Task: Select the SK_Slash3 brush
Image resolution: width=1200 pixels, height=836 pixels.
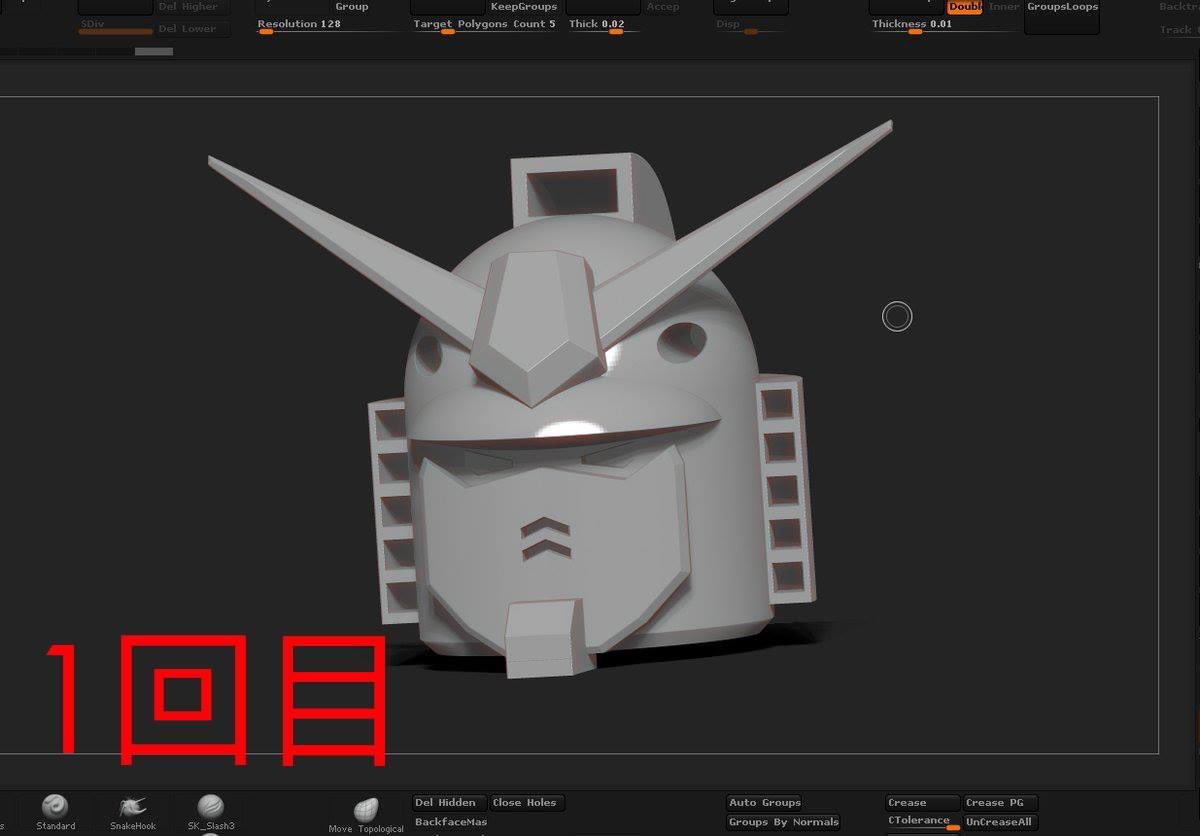Action: [210, 813]
